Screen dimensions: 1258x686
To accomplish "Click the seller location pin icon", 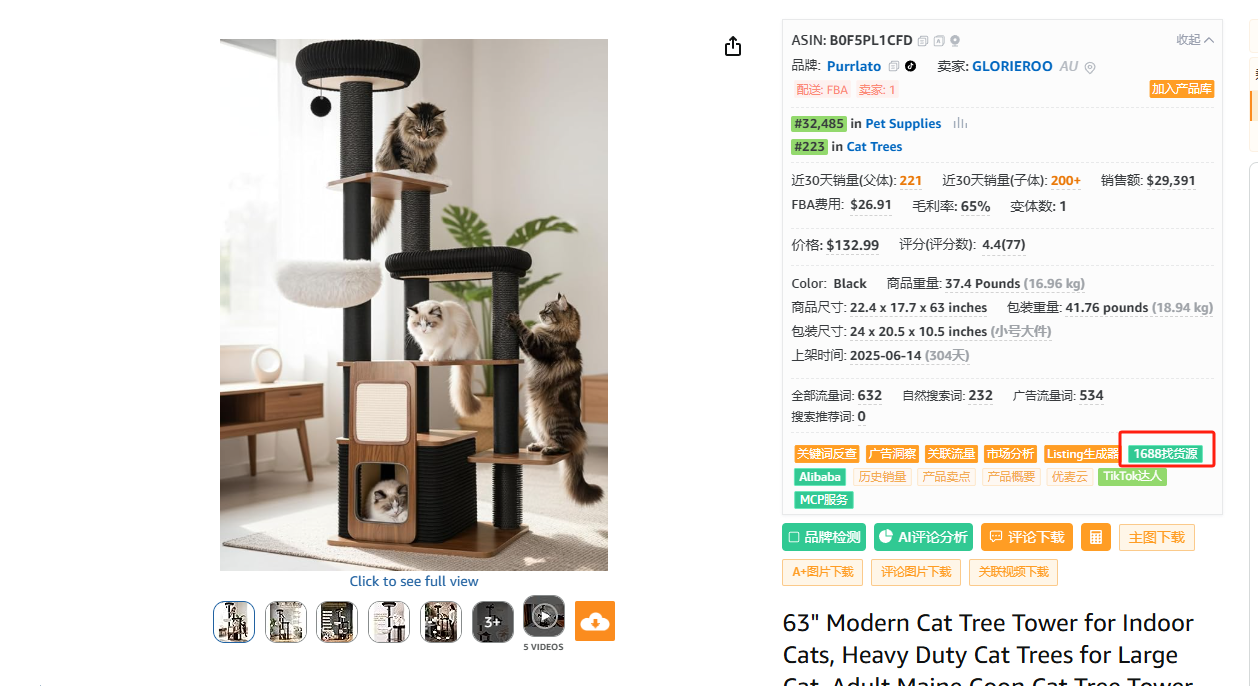I will pyautogui.click(x=1090, y=67).
